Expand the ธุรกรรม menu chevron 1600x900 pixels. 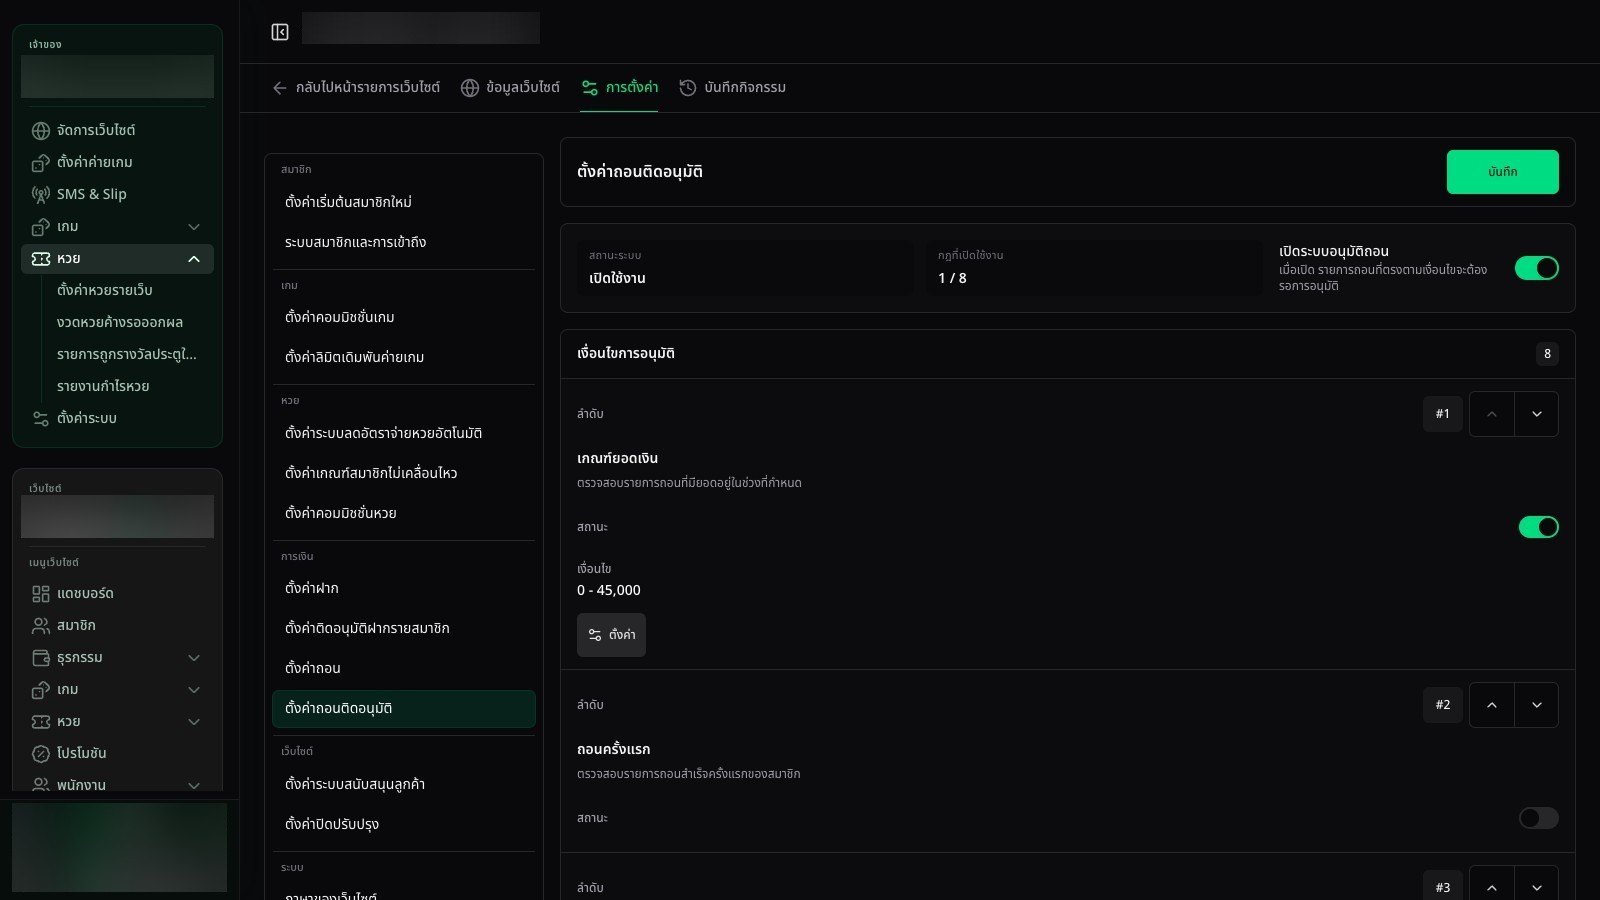(194, 658)
